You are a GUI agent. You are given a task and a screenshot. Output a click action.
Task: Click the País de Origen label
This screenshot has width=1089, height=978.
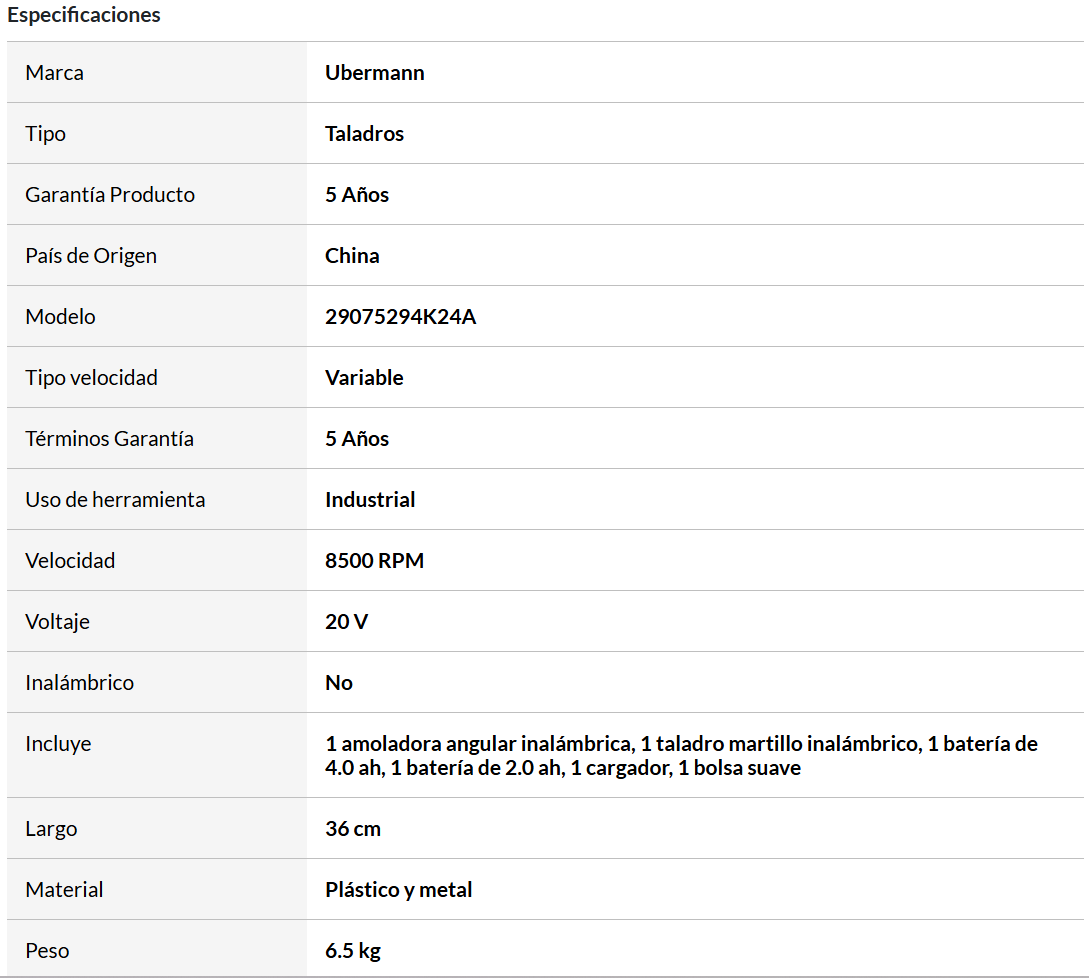pos(91,256)
